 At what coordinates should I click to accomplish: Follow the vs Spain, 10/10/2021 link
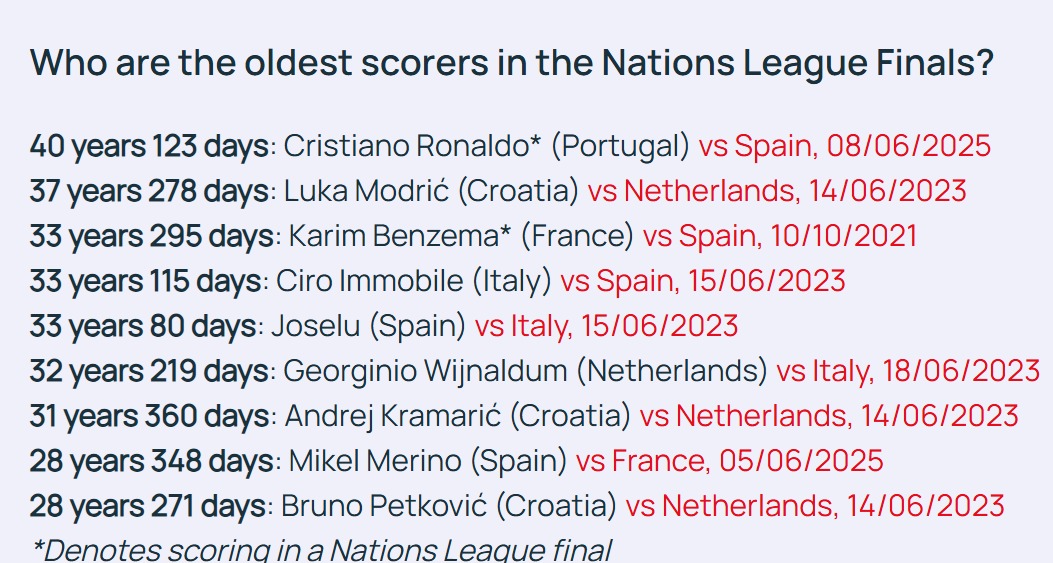[779, 236]
